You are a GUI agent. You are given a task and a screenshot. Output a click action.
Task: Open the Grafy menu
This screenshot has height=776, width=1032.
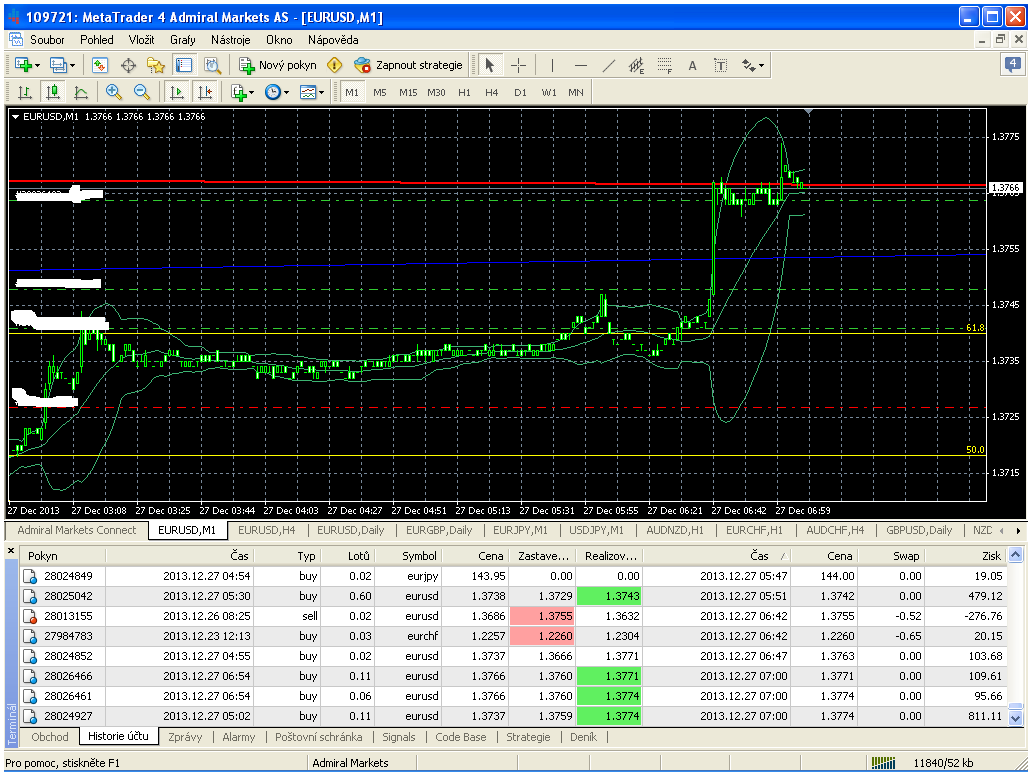click(182, 39)
